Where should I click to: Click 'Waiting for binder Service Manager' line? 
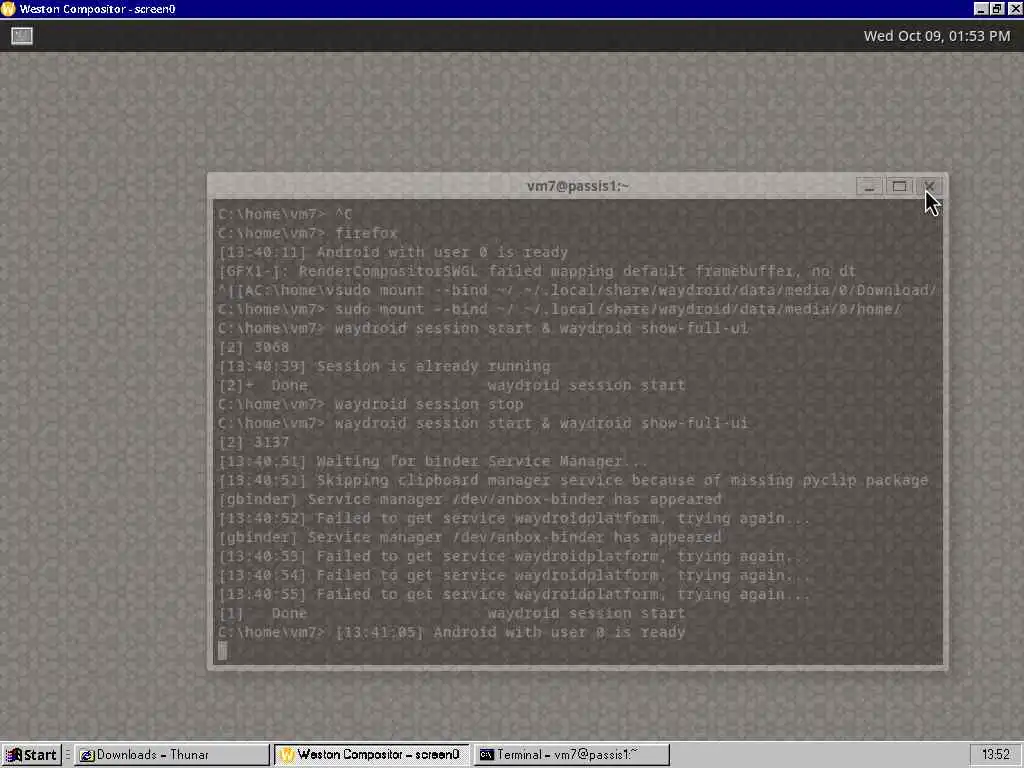[x=432, y=462]
